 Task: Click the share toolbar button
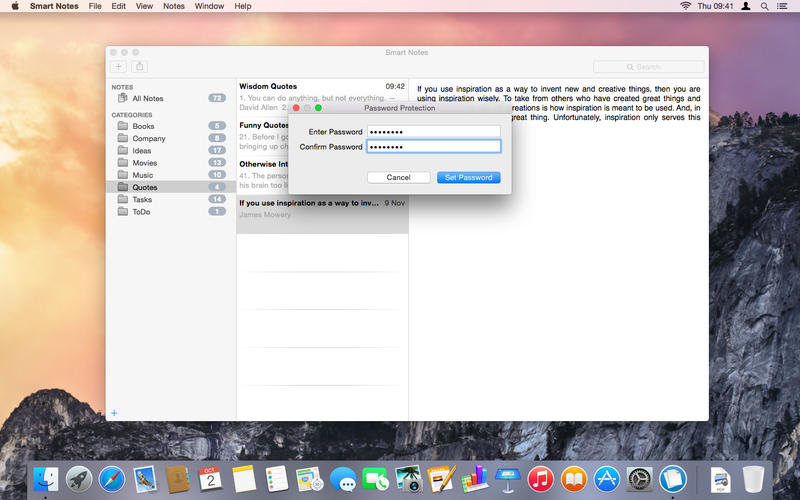[139, 66]
